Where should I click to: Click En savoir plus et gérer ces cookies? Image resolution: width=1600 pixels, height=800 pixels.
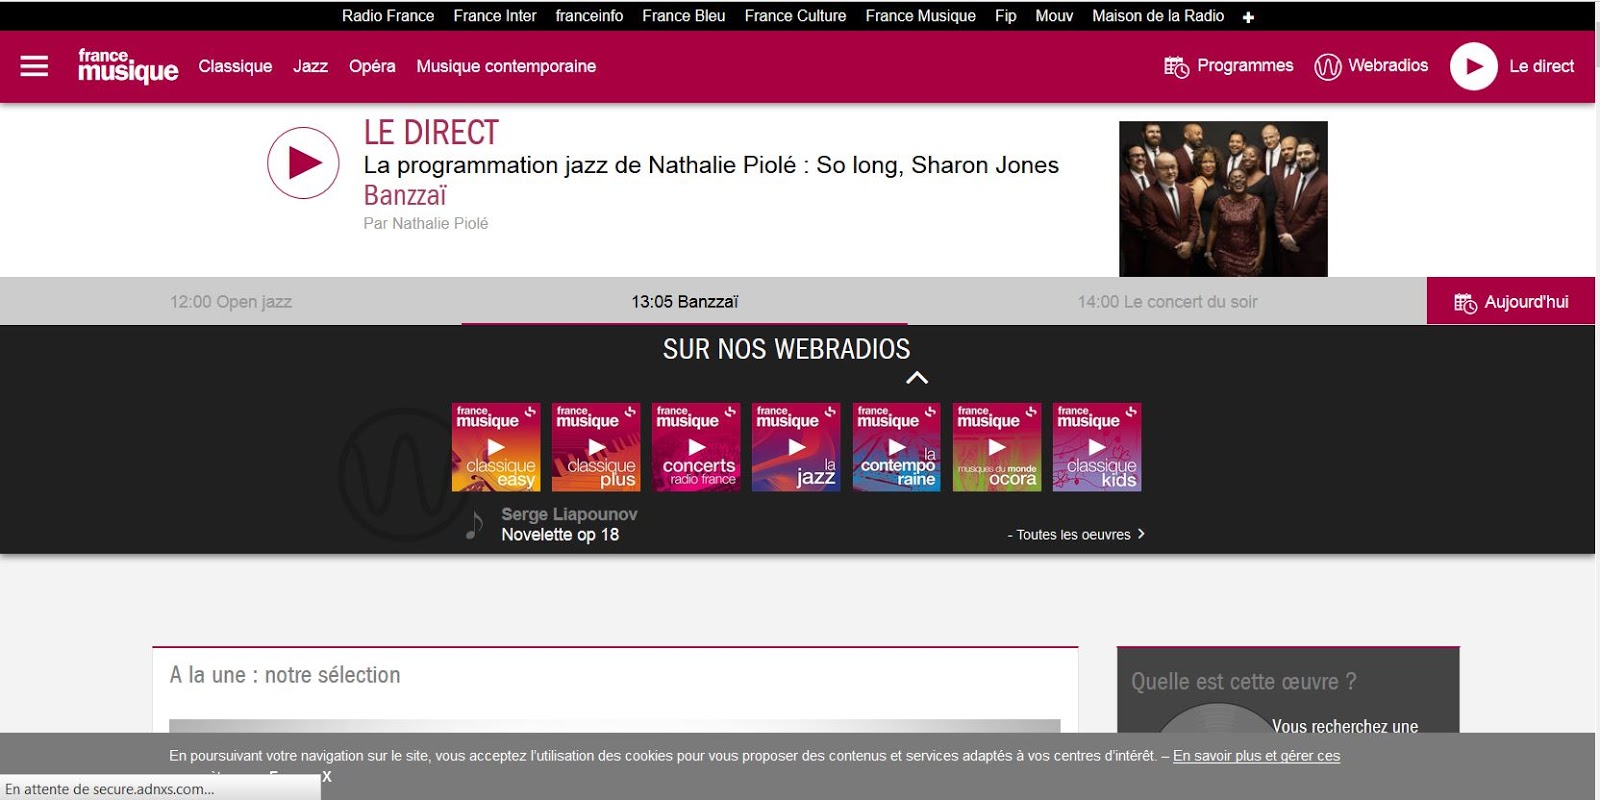coord(1256,756)
